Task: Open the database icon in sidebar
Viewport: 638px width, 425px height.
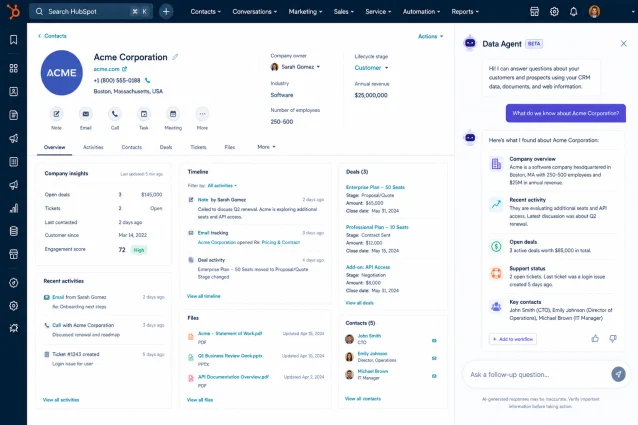Action: click(x=13, y=231)
